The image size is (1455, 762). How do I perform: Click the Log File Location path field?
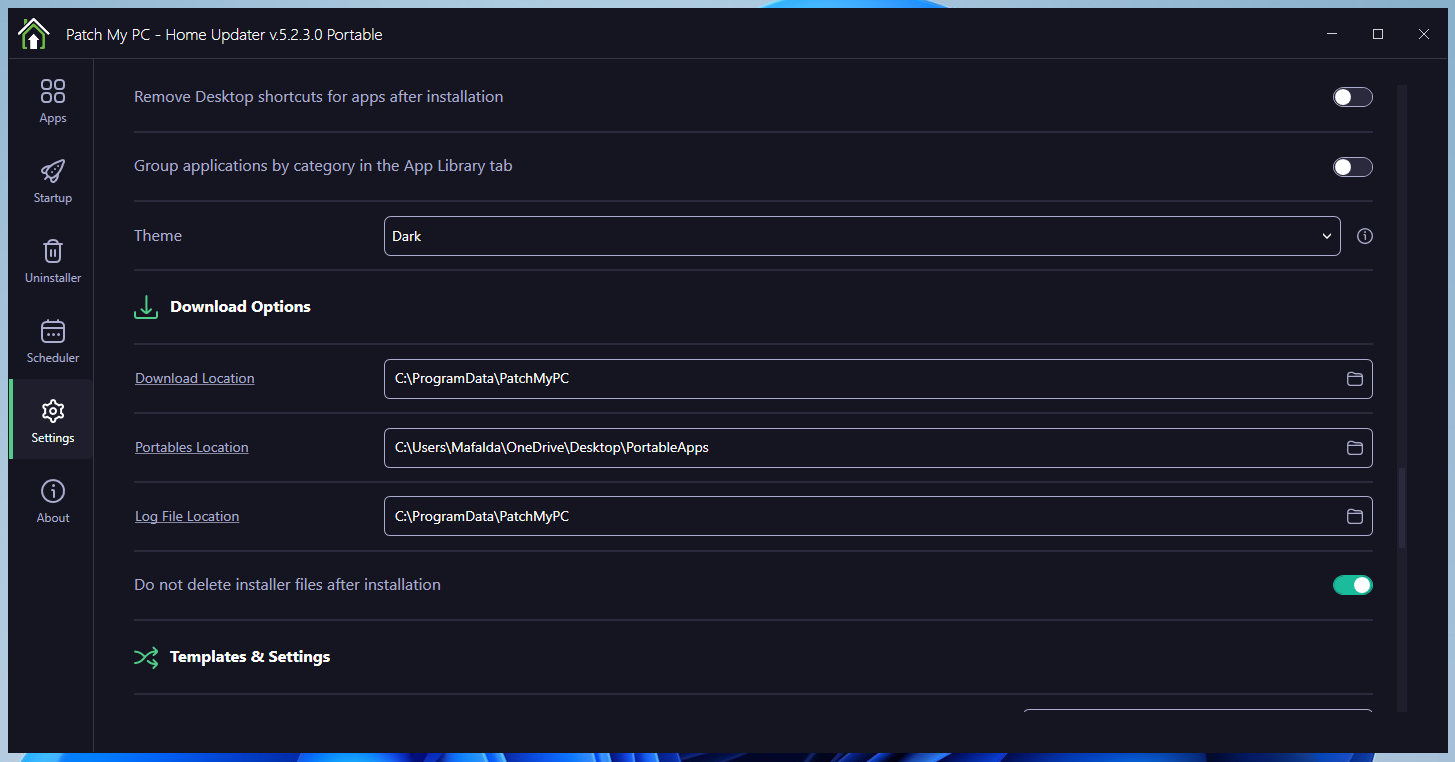point(878,517)
